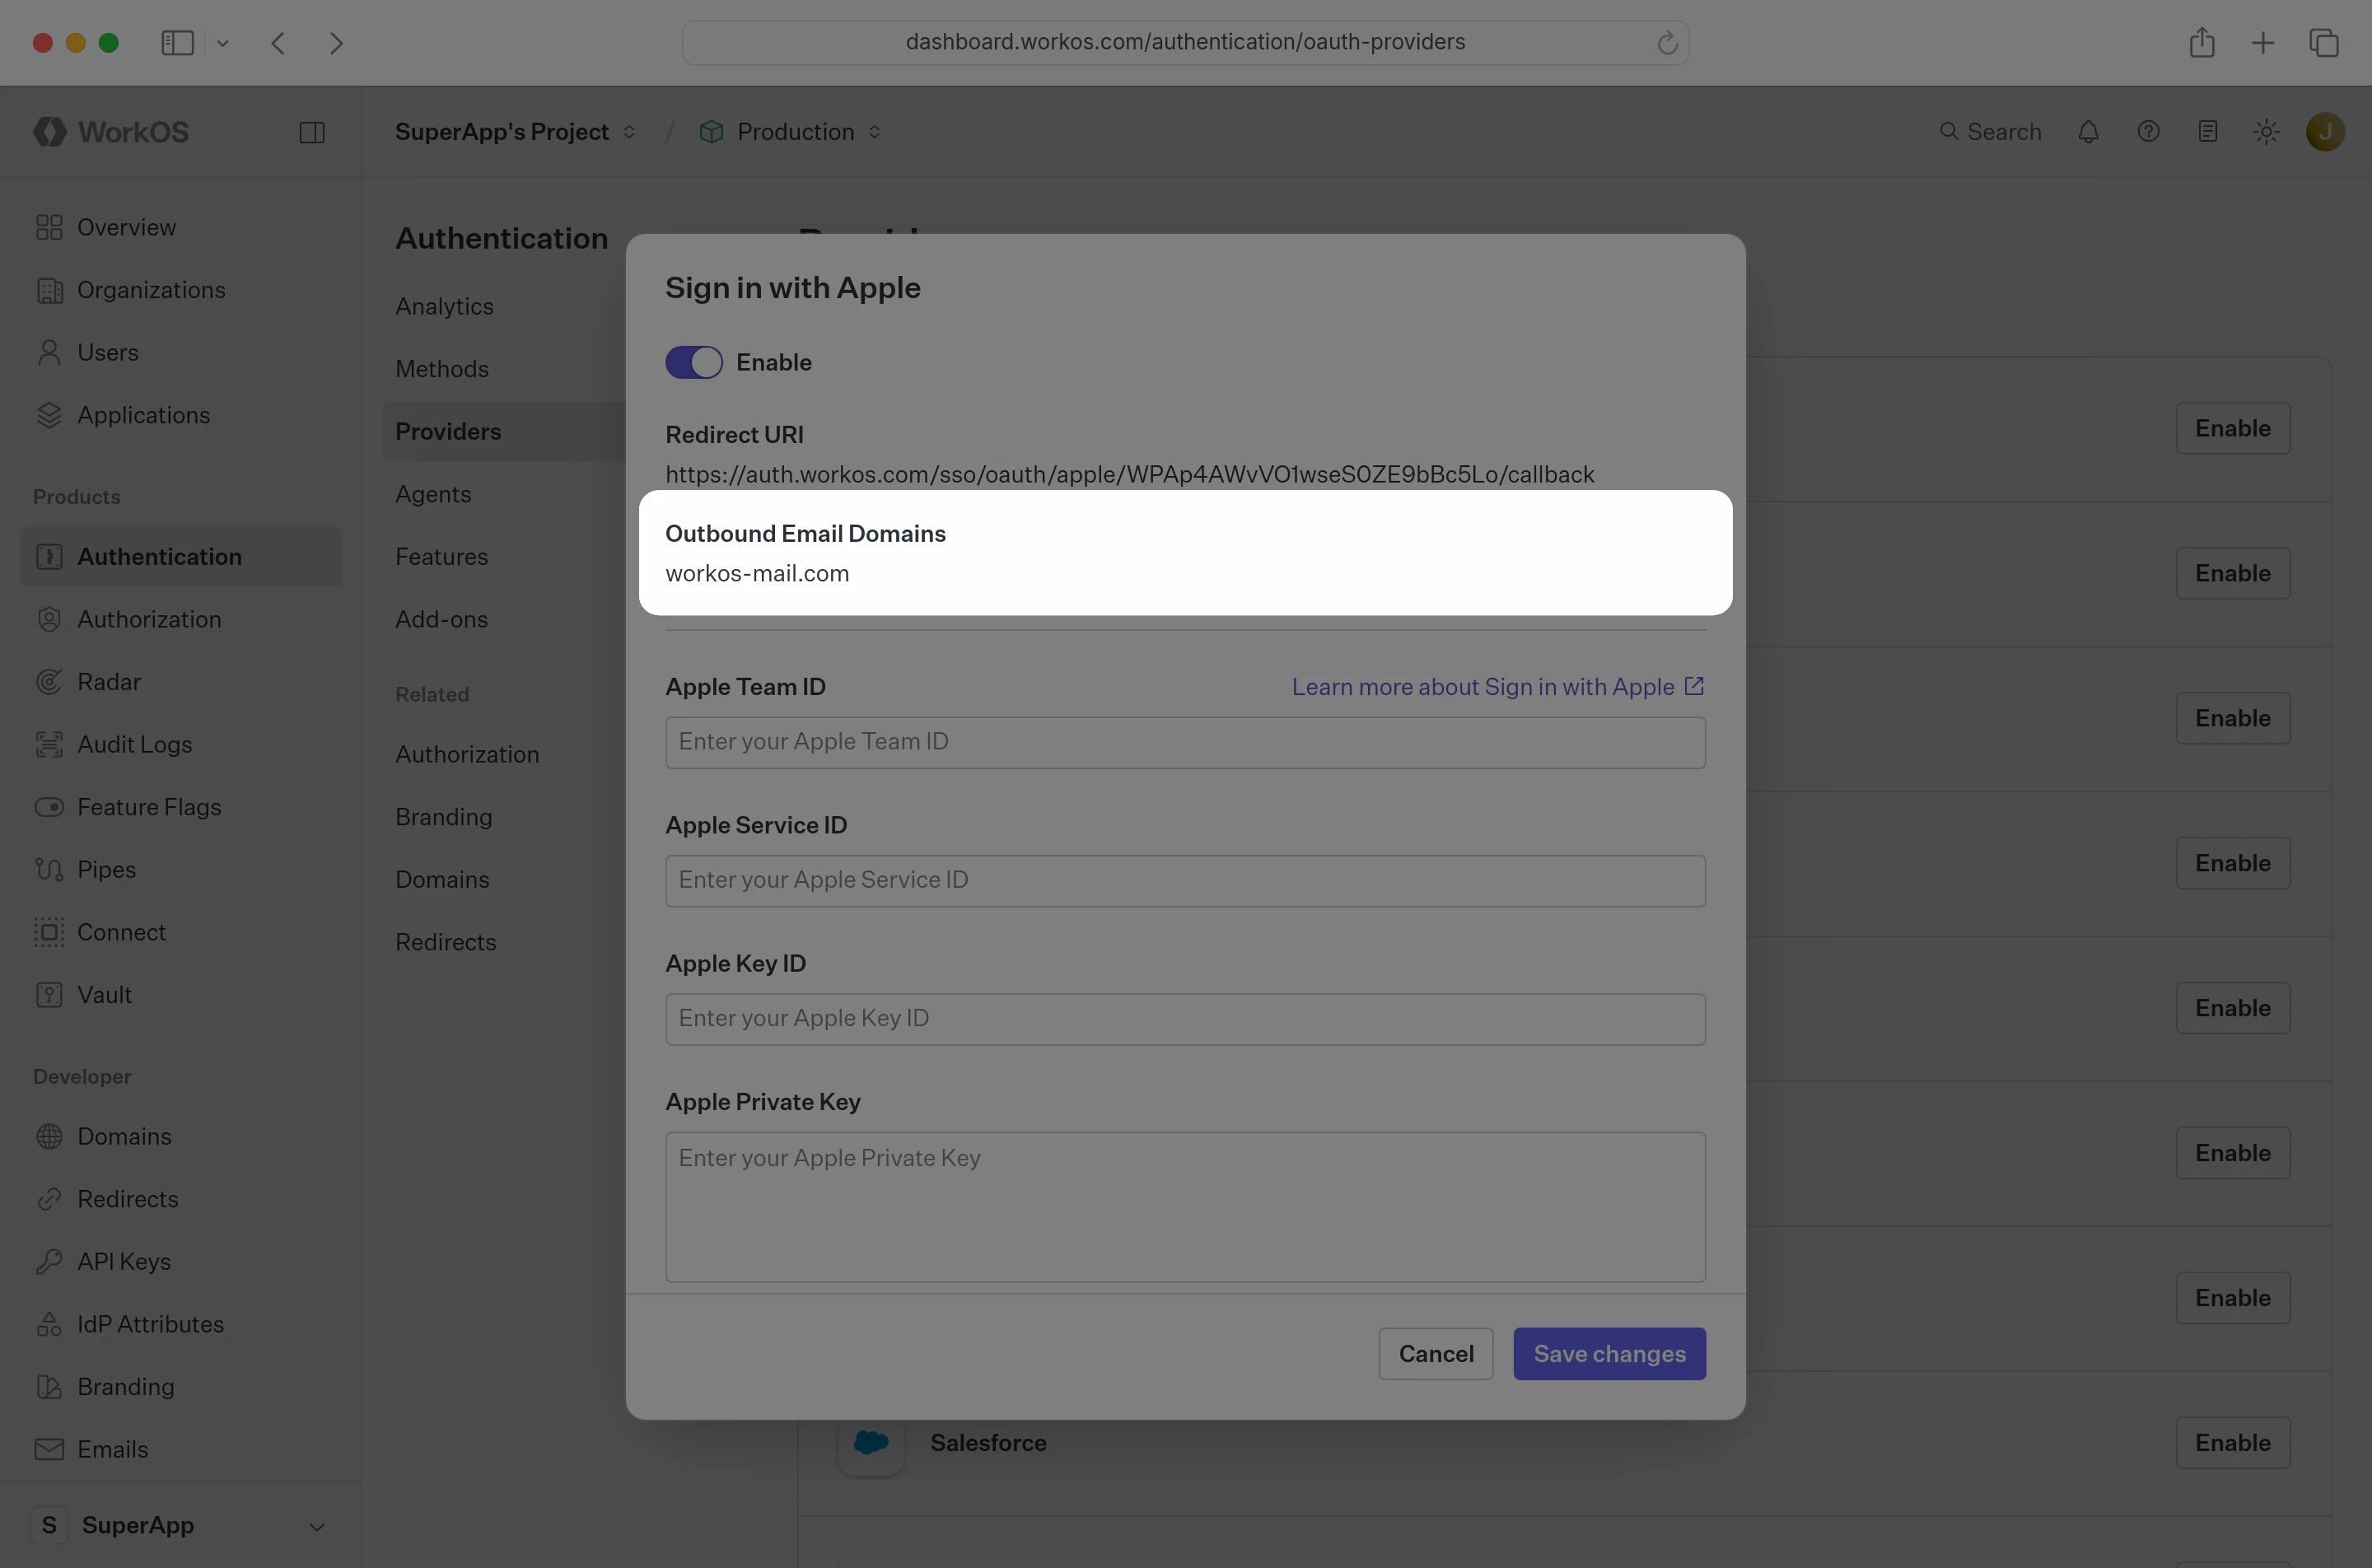Open Applications in sidebar

tap(180, 415)
